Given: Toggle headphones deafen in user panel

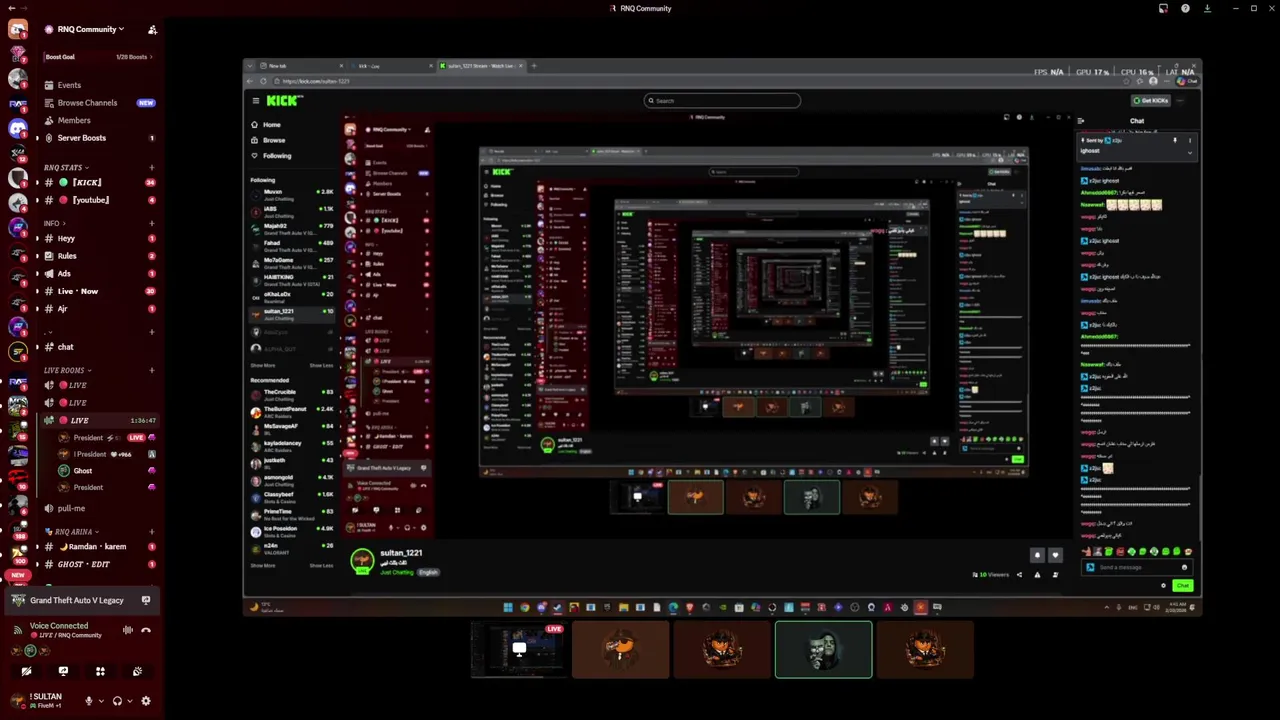Looking at the screenshot, I should click(x=117, y=701).
